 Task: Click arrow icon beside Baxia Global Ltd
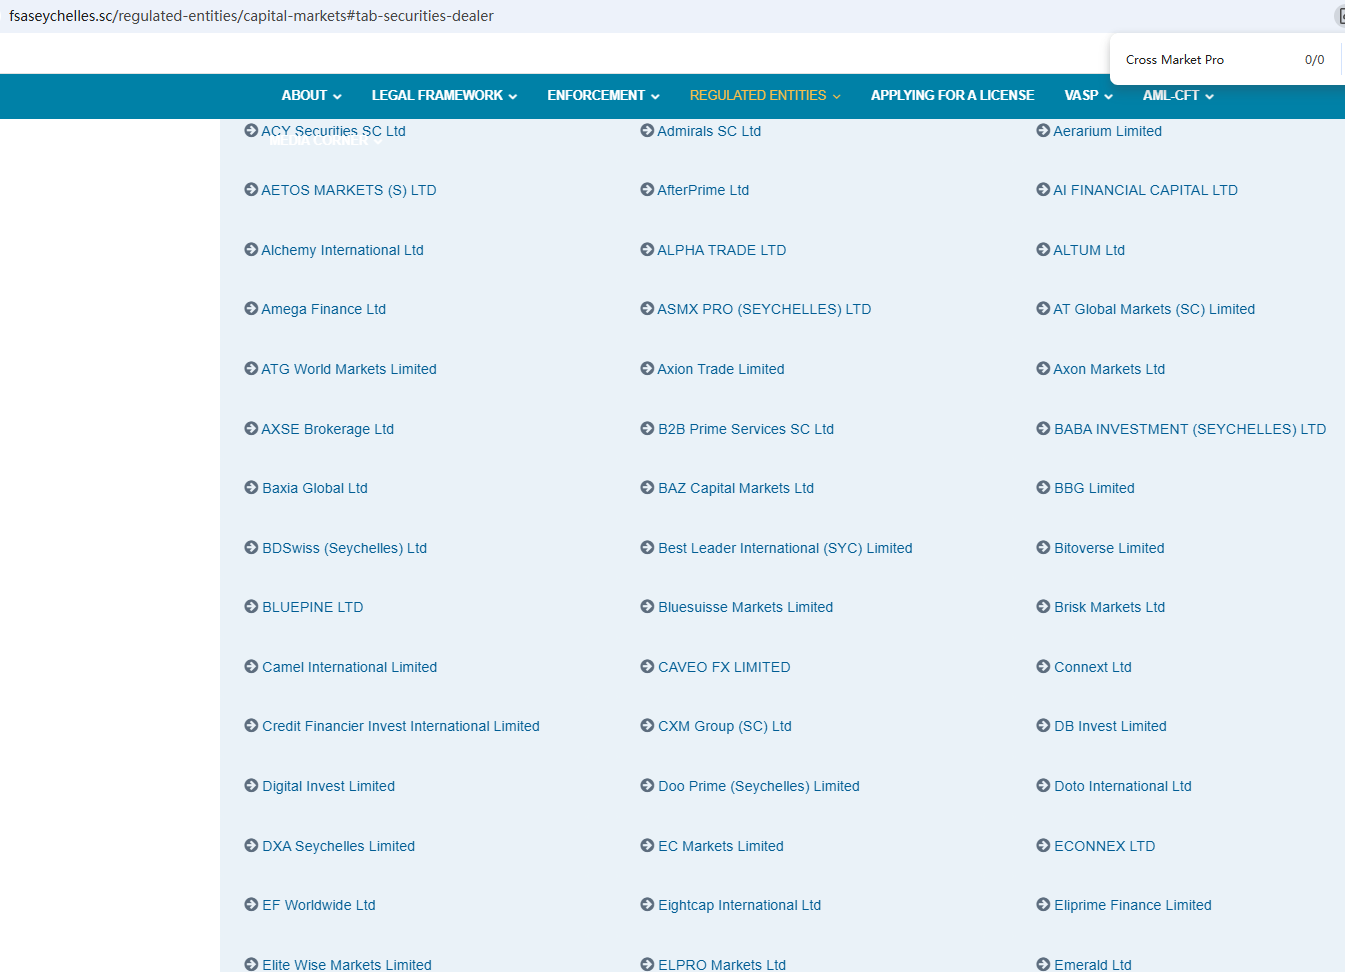point(251,488)
